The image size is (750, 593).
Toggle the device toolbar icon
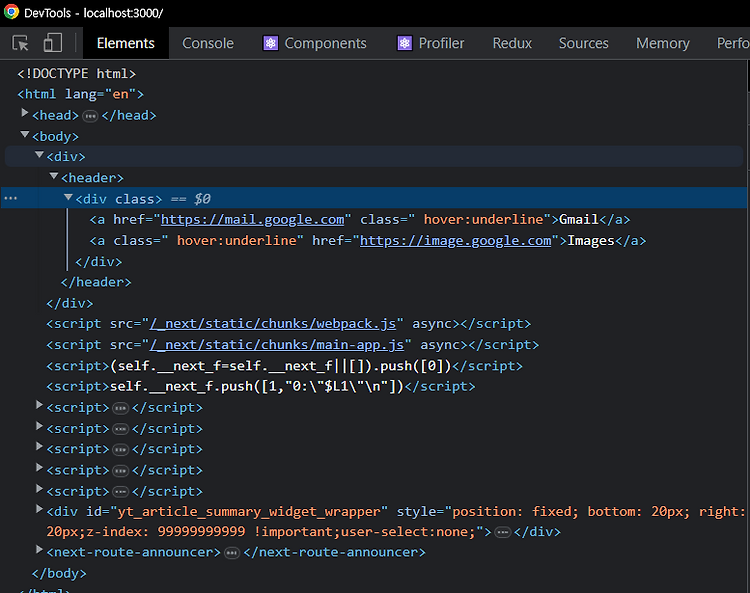click(53, 43)
